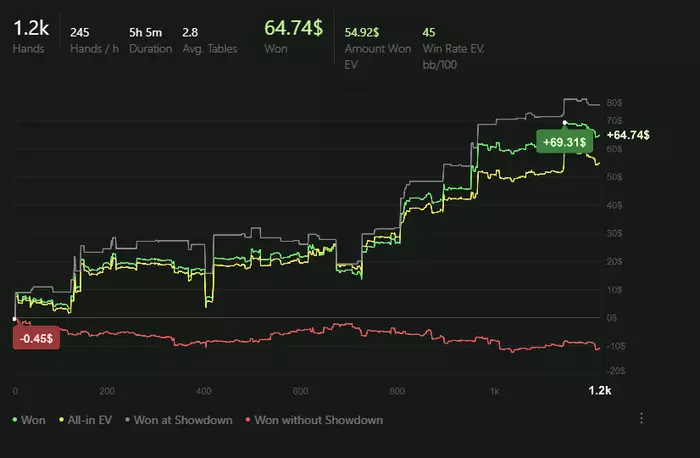The width and height of the screenshot is (700, 458).
Task: Click the +64.74$ end value label
Action: 628,135
